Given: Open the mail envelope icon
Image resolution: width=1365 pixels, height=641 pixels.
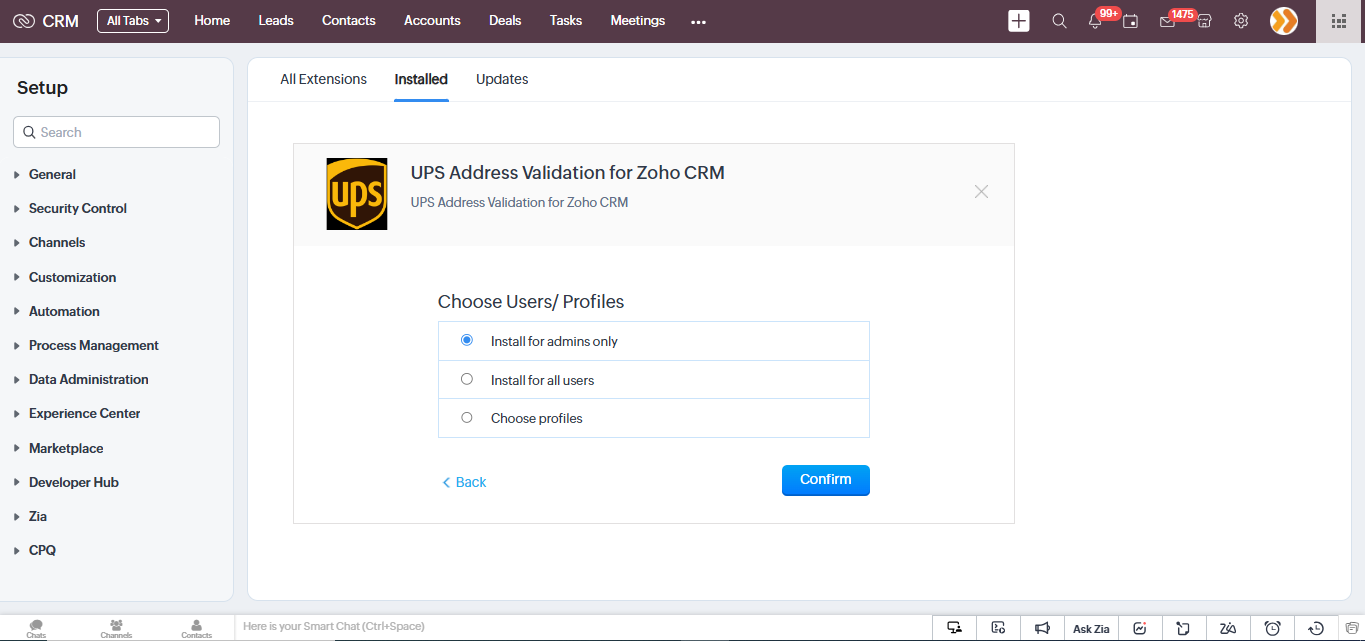Looking at the screenshot, I should (x=1167, y=21).
